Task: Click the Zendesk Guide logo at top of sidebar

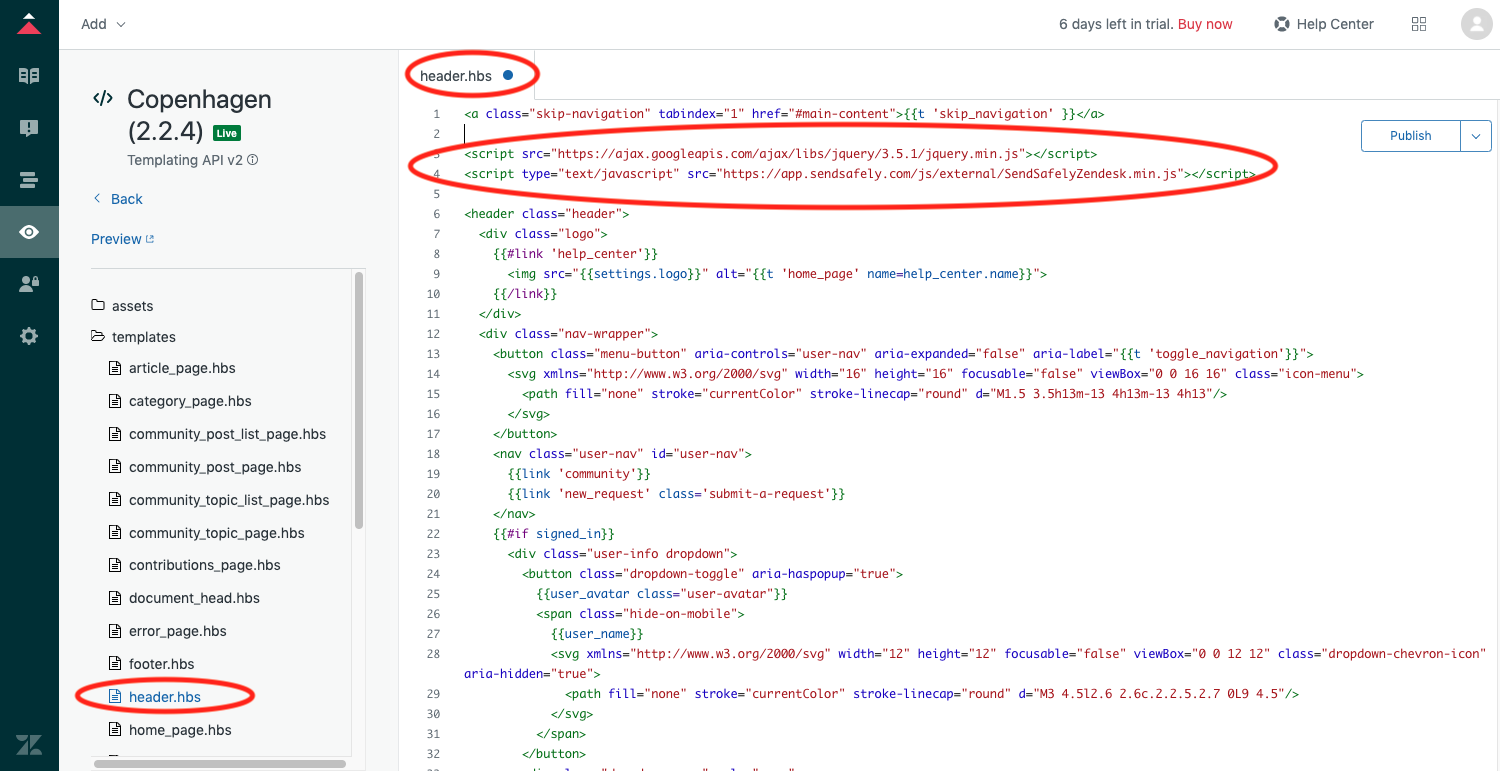Action: tap(29, 23)
